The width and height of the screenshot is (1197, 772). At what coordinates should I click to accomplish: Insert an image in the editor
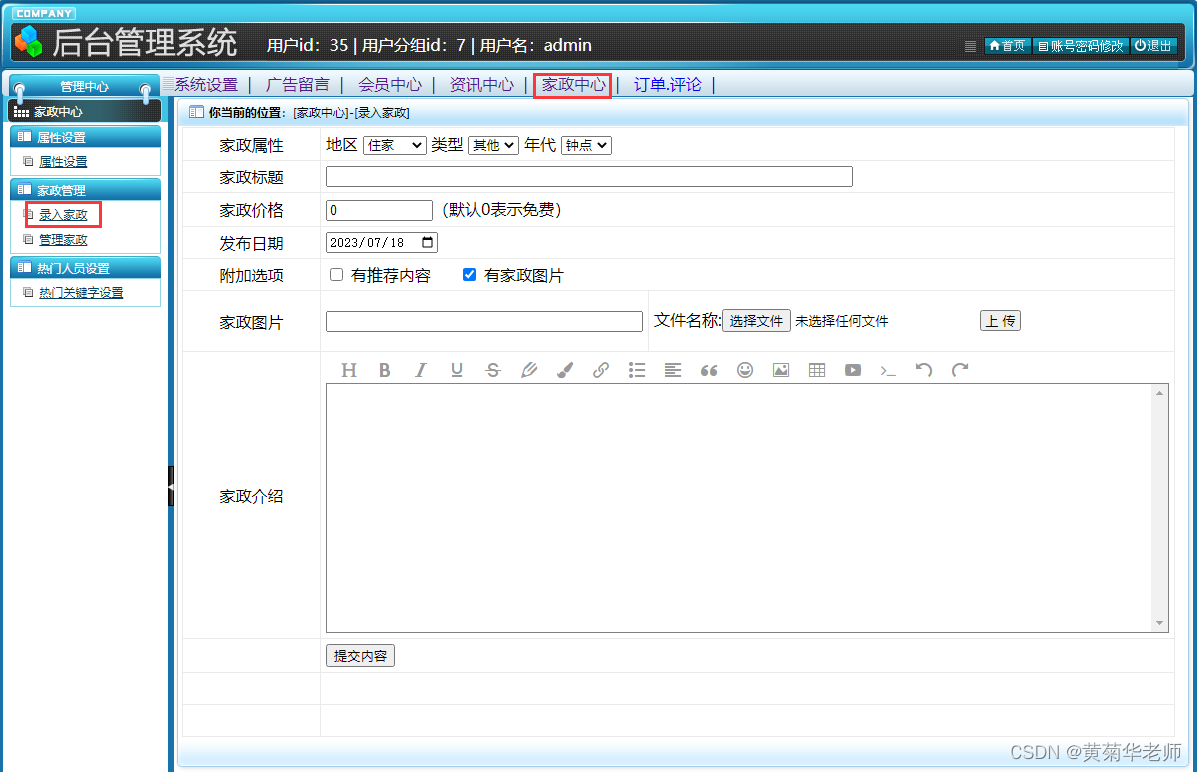781,370
